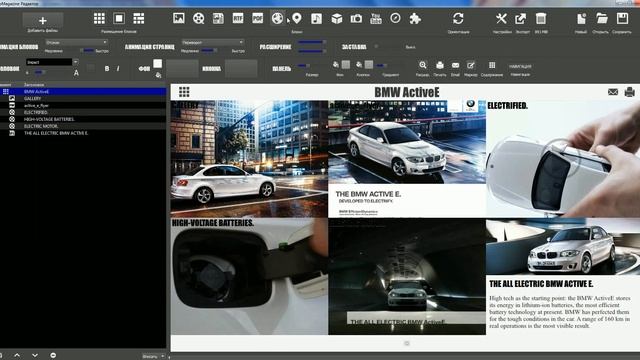
Task: Click the orientation rotate arrows icon
Action: coord(458,18)
